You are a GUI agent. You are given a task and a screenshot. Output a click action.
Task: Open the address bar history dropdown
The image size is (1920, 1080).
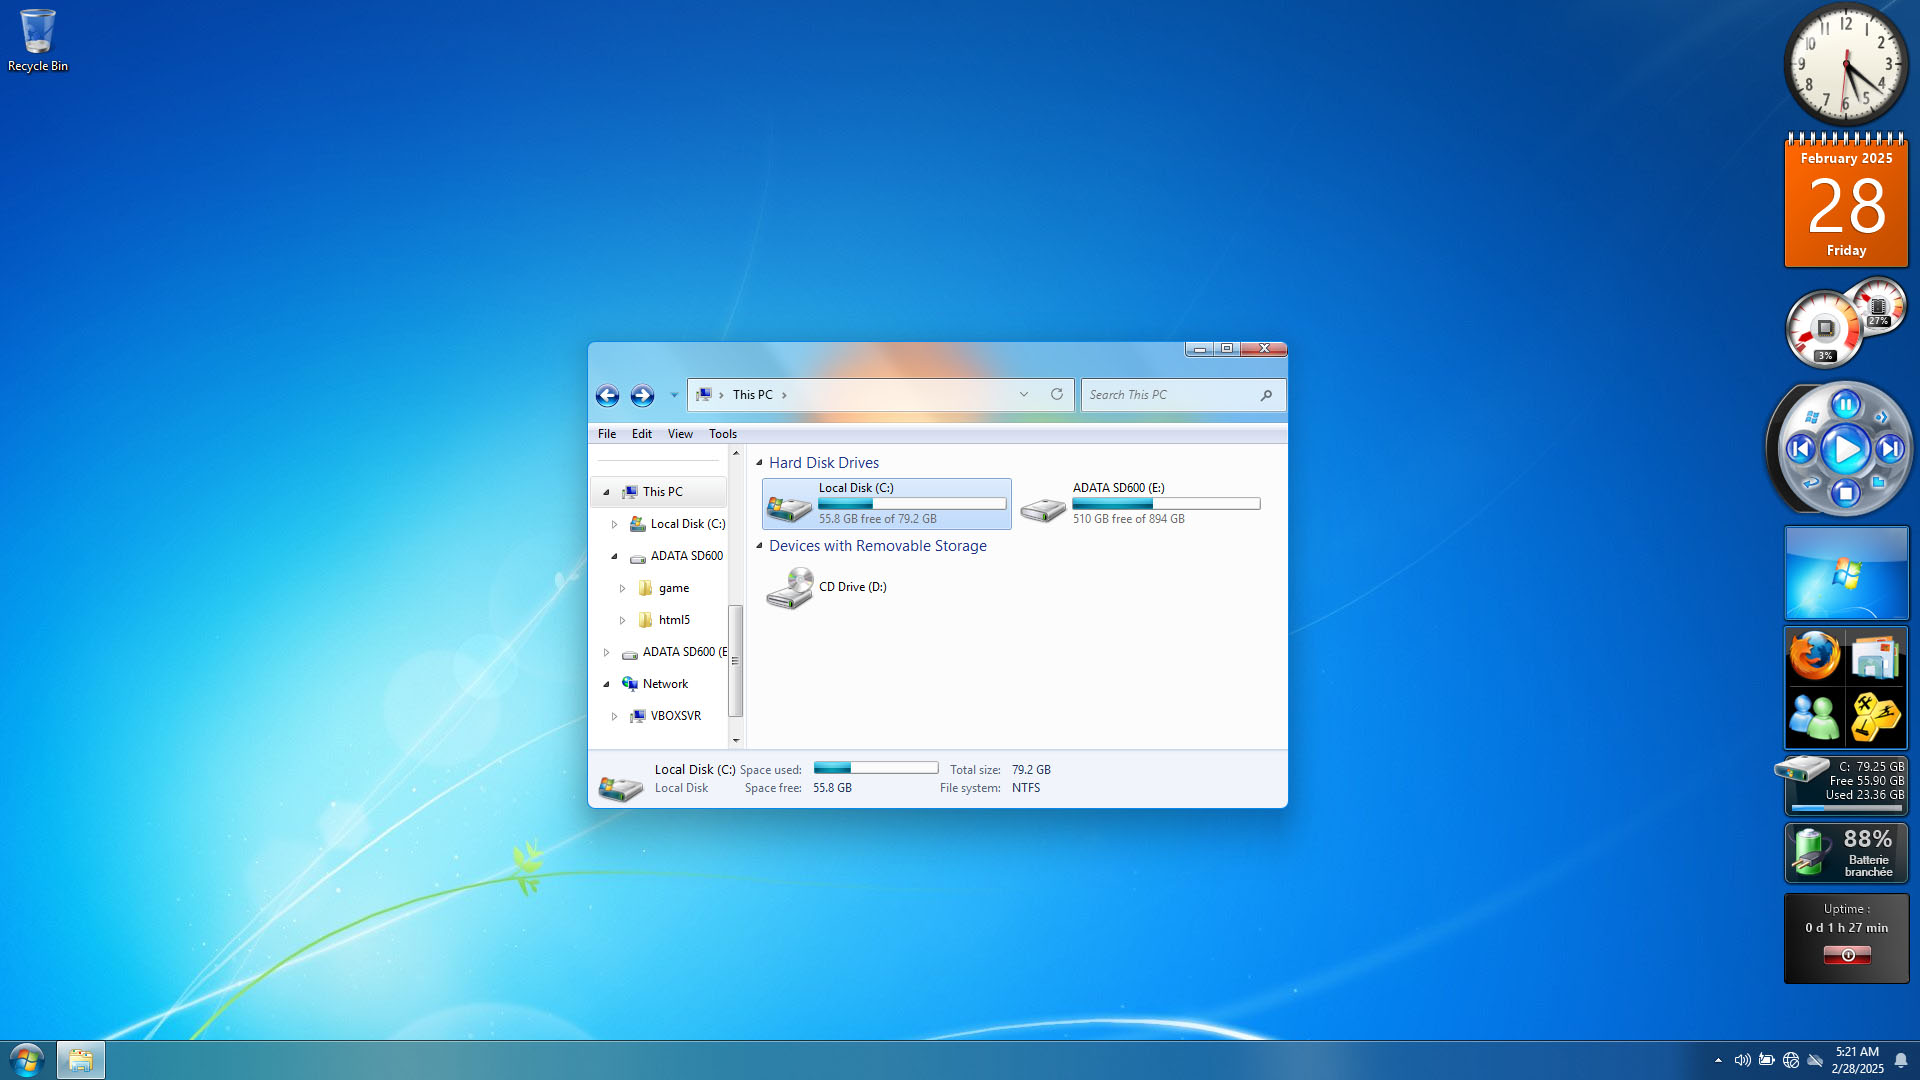1023,394
